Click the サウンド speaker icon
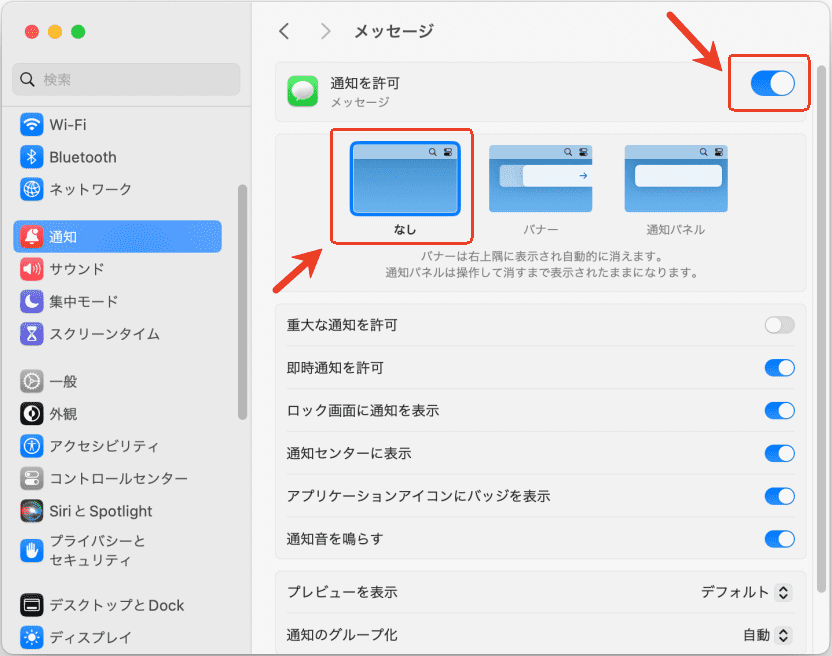Image resolution: width=832 pixels, height=656 pixels. (32, 269)
